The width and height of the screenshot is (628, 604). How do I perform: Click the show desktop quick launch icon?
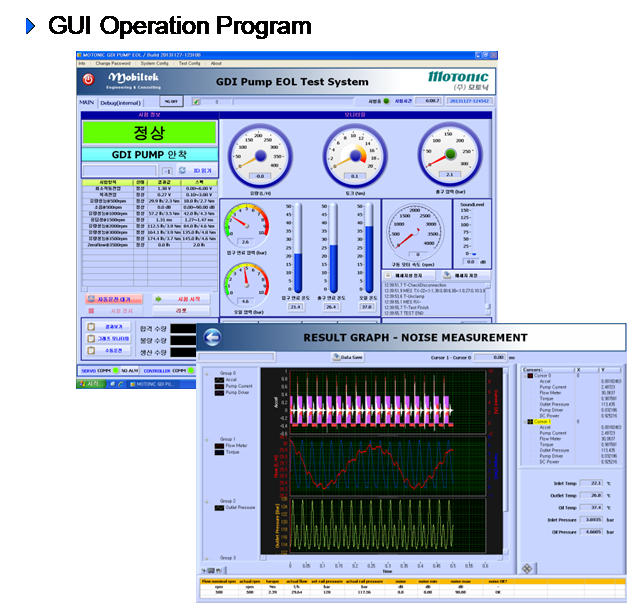[x=113, y=384]
